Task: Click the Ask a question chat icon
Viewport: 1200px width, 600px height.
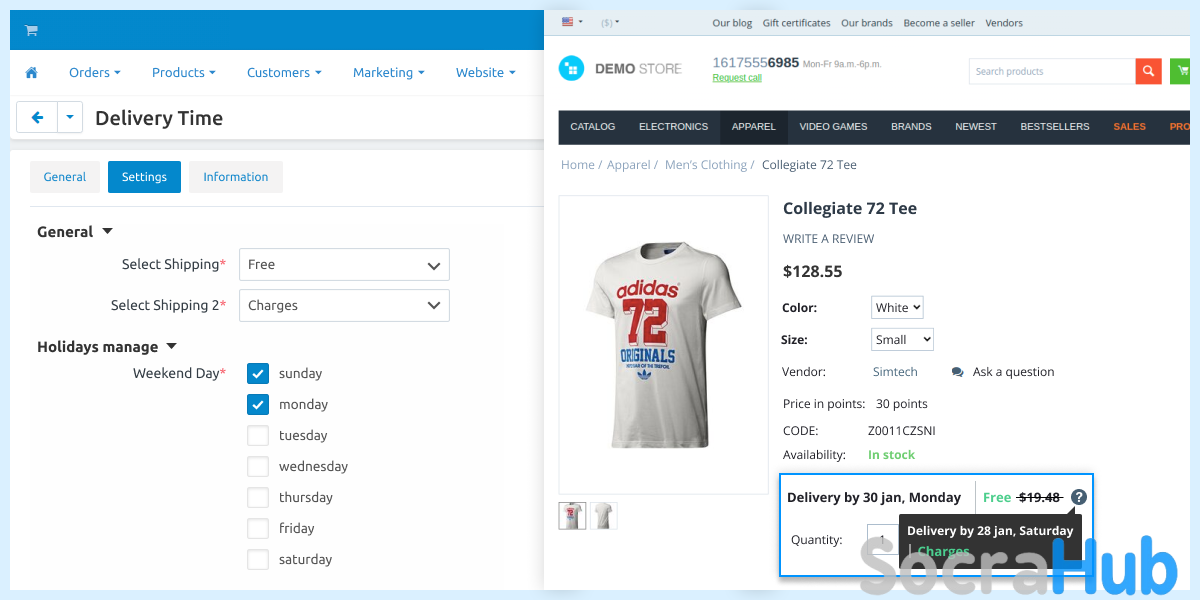Action: coord(958,372)
